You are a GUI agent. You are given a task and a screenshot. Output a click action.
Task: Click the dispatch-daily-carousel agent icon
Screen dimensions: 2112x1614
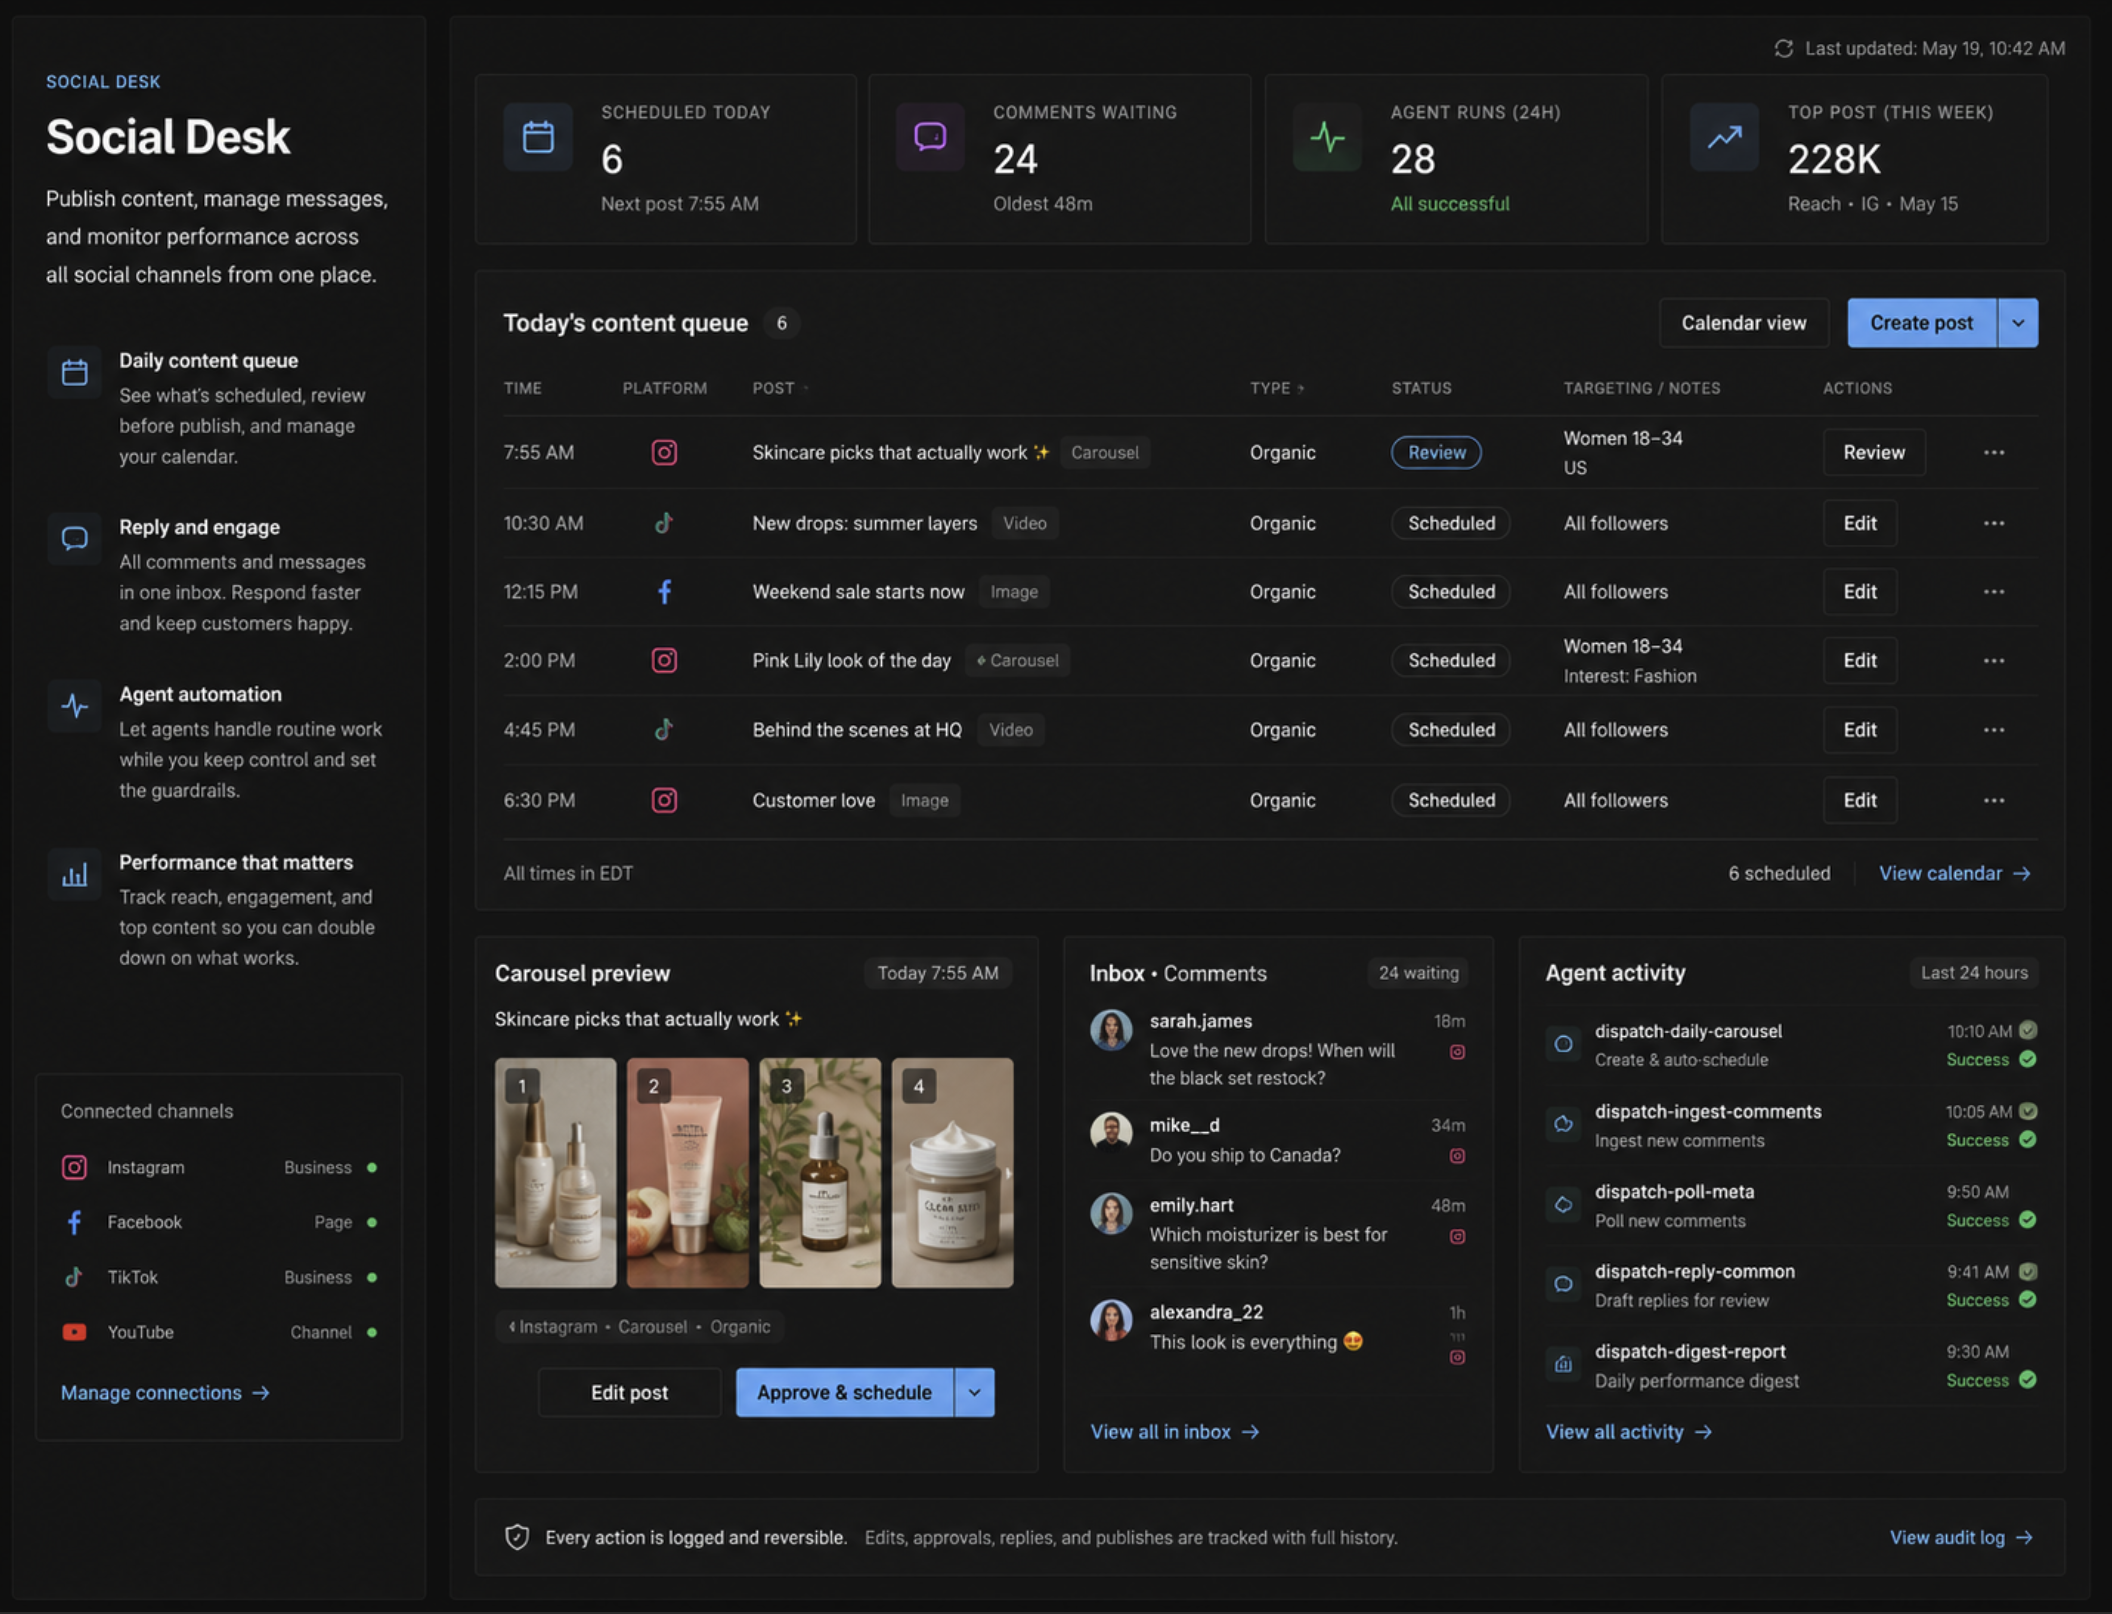coord(1563,1044)
